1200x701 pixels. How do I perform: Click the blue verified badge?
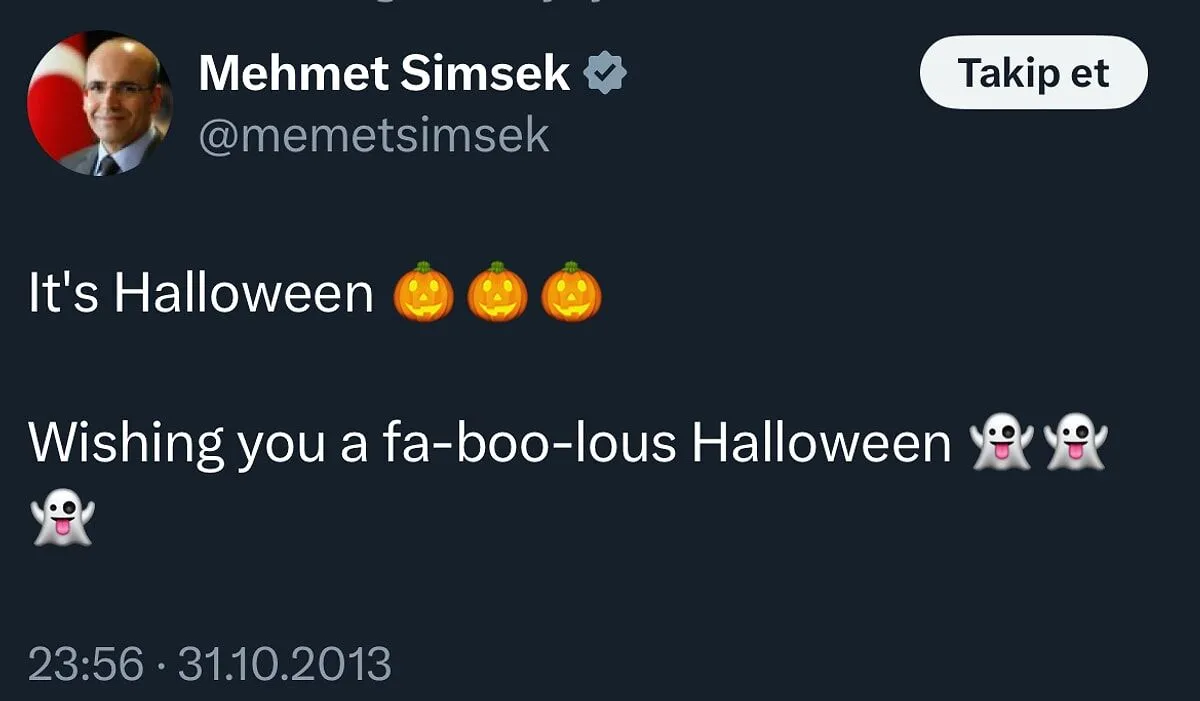tap(605, 74)
